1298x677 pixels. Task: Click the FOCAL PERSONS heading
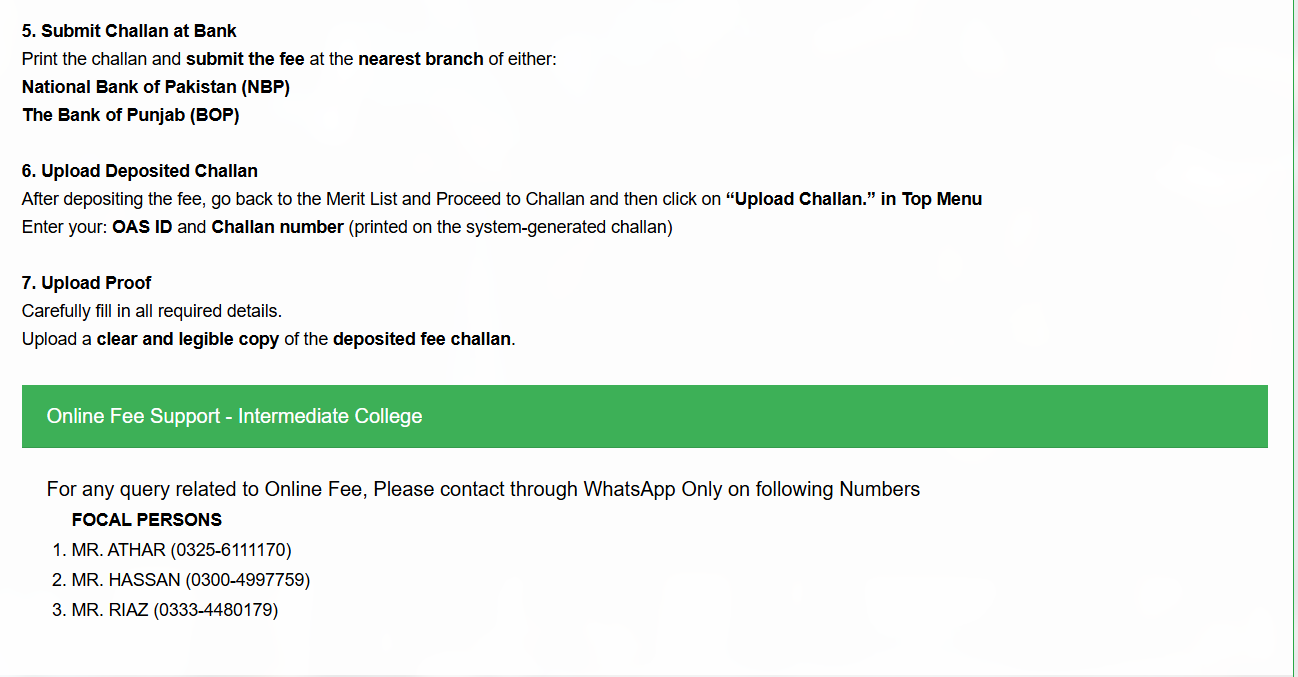[147, 520]
